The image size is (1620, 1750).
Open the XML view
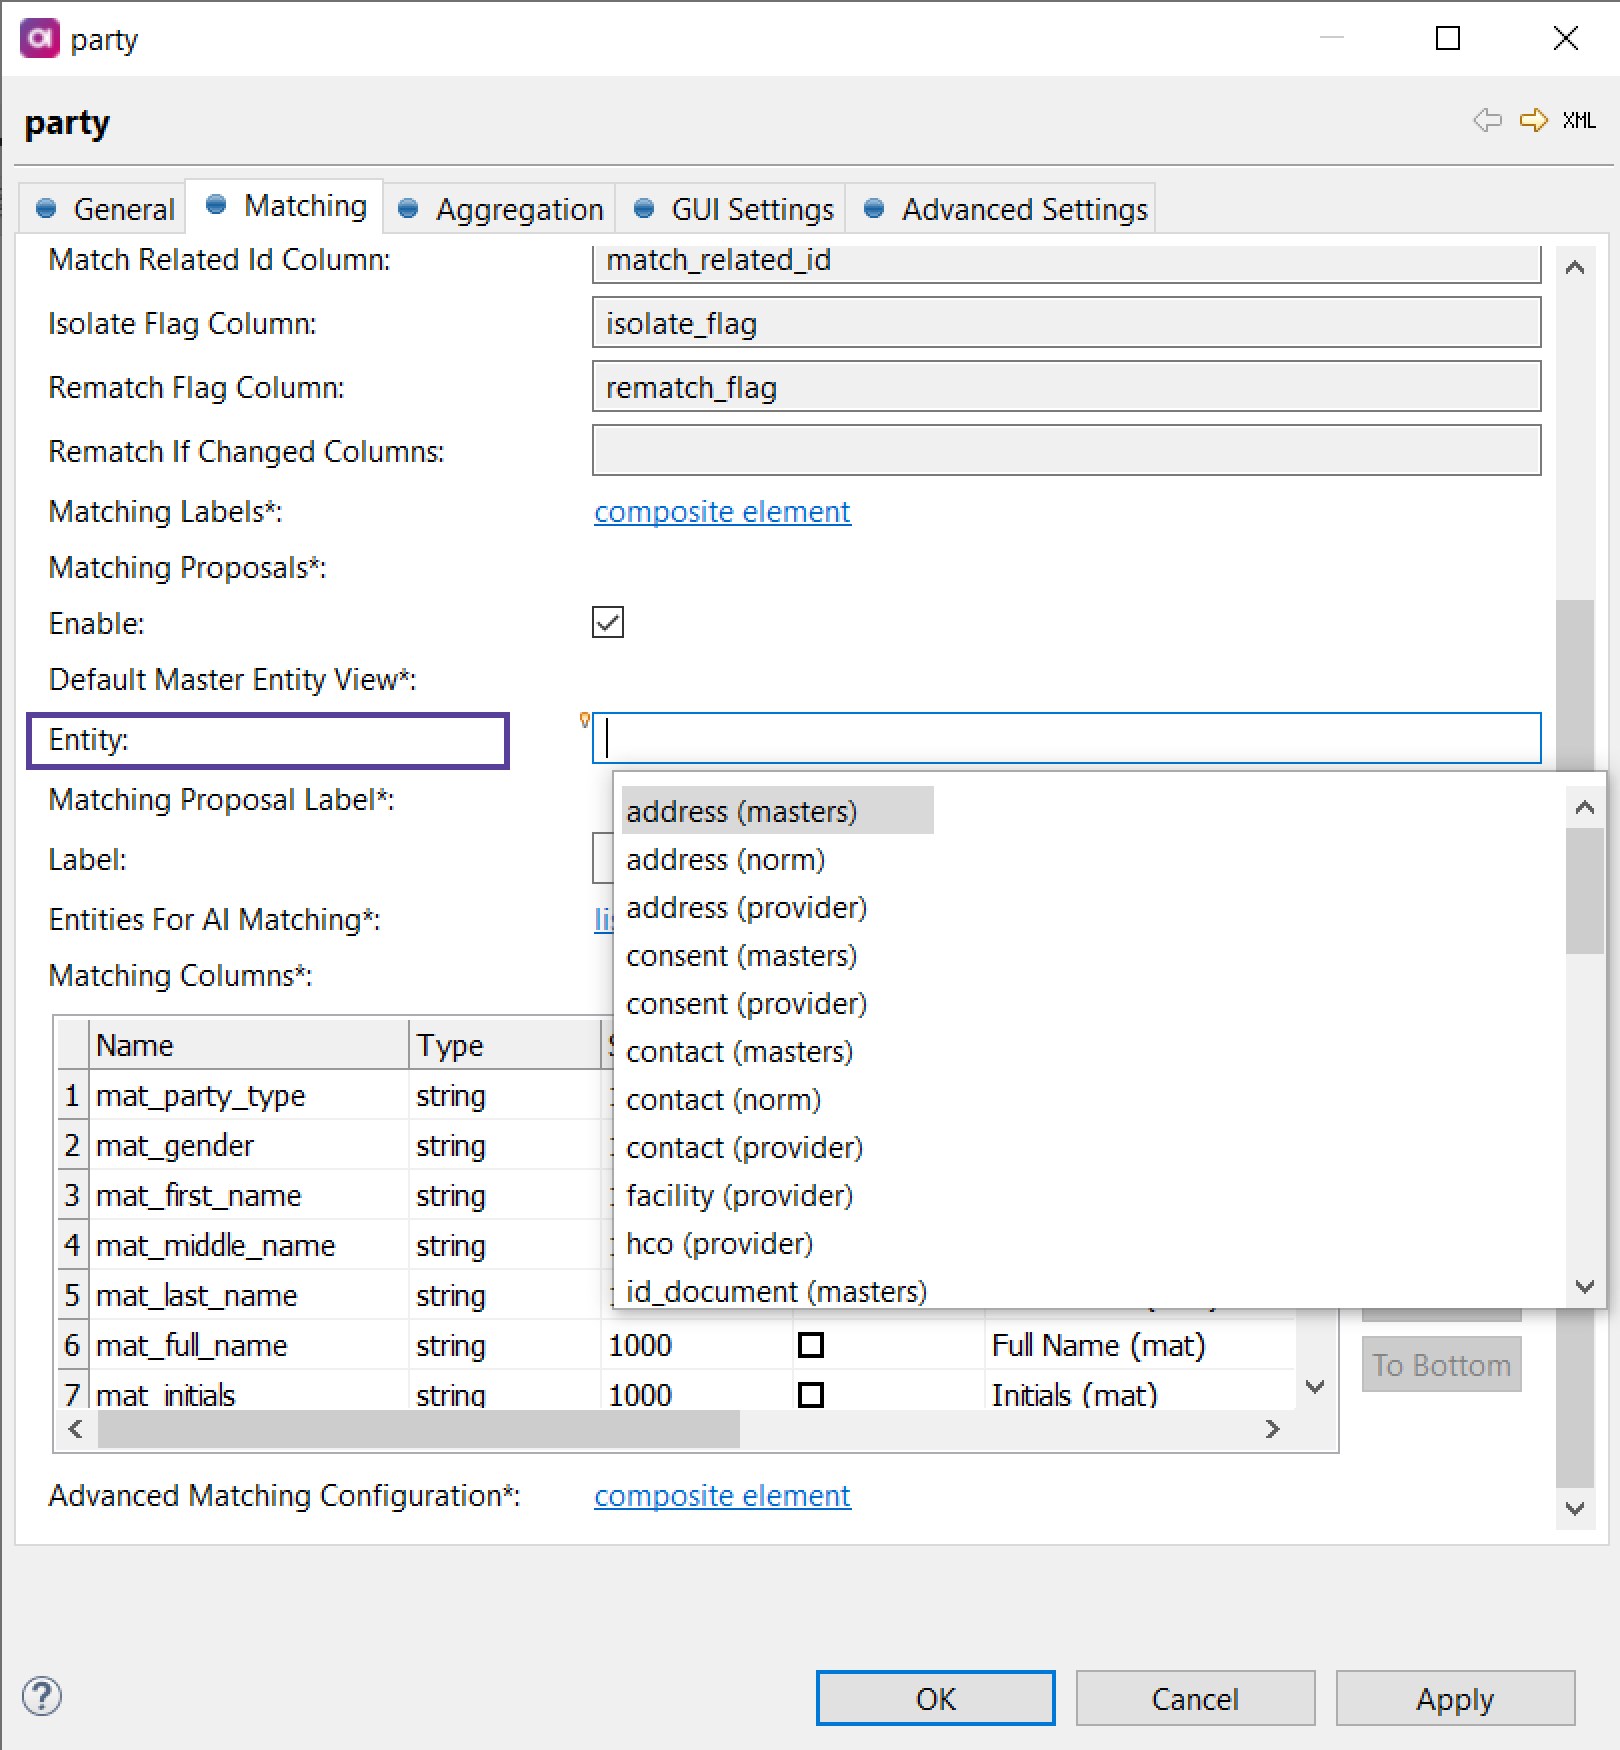click(x=1579, y=120)
